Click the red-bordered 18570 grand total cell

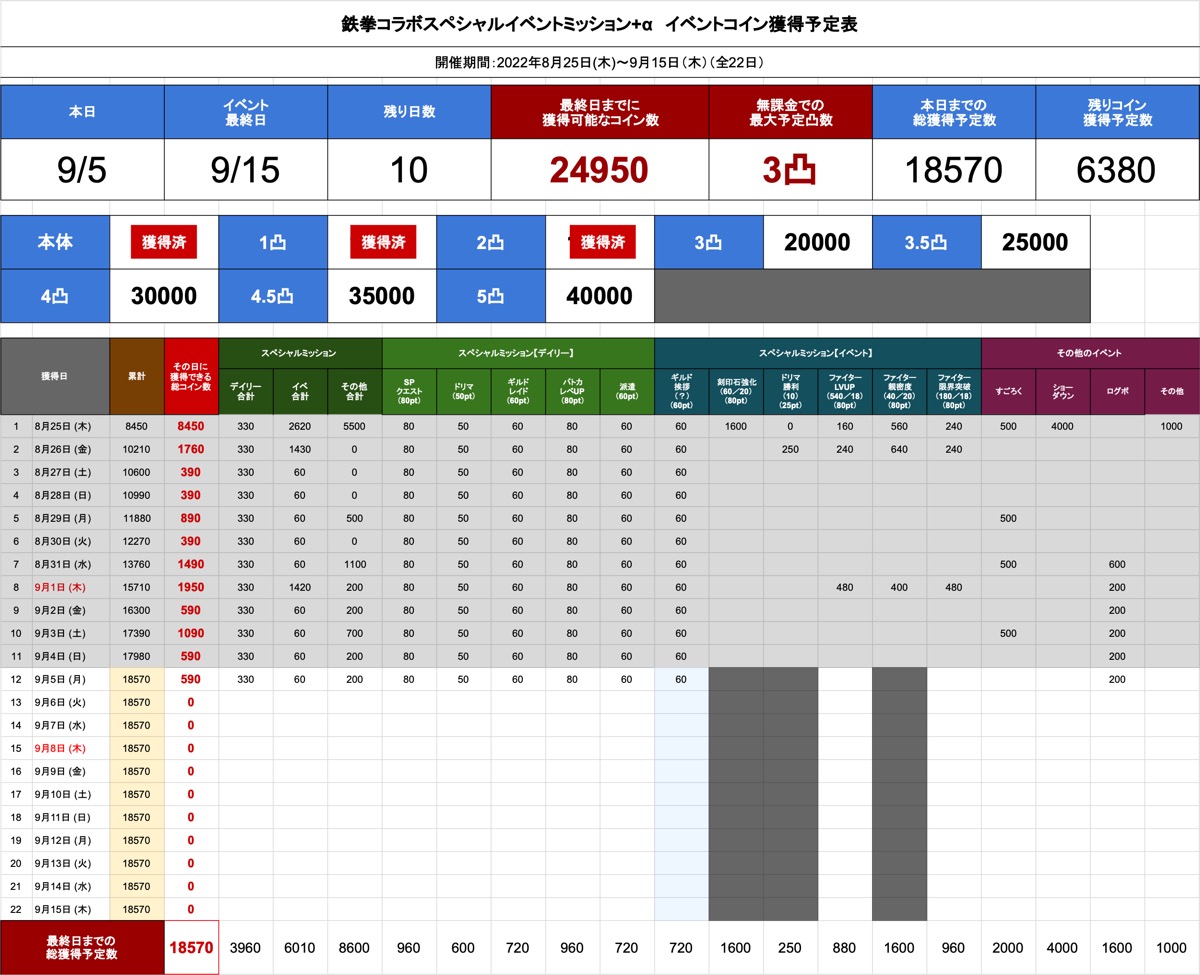pyautogui.click(x=191, y=947)
